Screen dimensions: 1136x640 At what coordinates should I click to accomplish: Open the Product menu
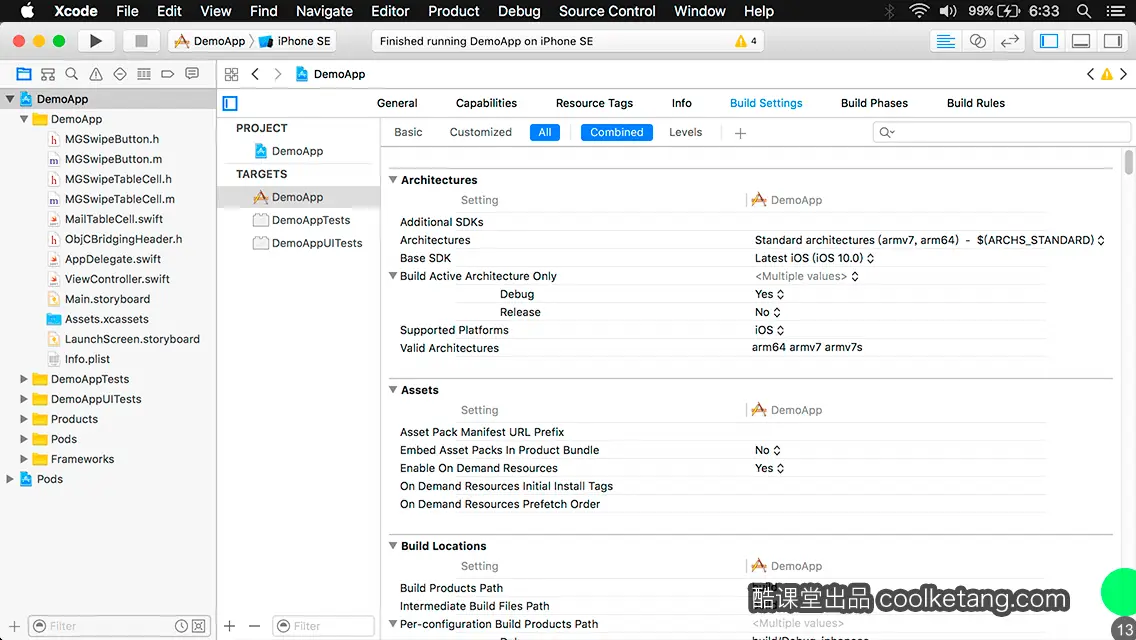(x=454, y=11)
